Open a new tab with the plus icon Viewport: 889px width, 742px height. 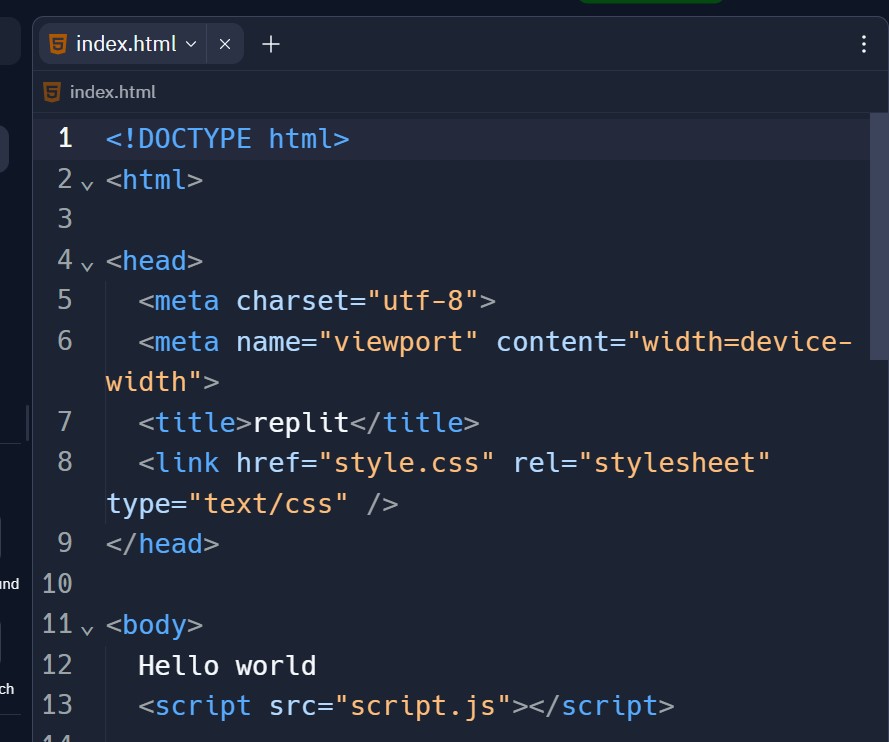[270, 44]
